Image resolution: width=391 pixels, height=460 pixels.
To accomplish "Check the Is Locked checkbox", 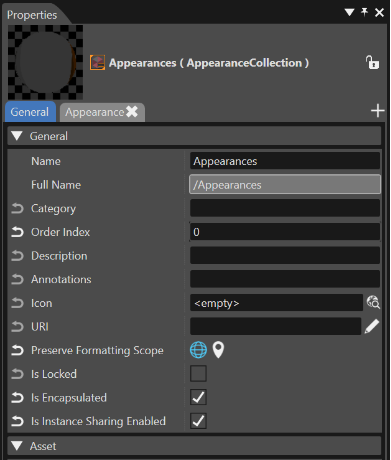I will click(198, 374).
